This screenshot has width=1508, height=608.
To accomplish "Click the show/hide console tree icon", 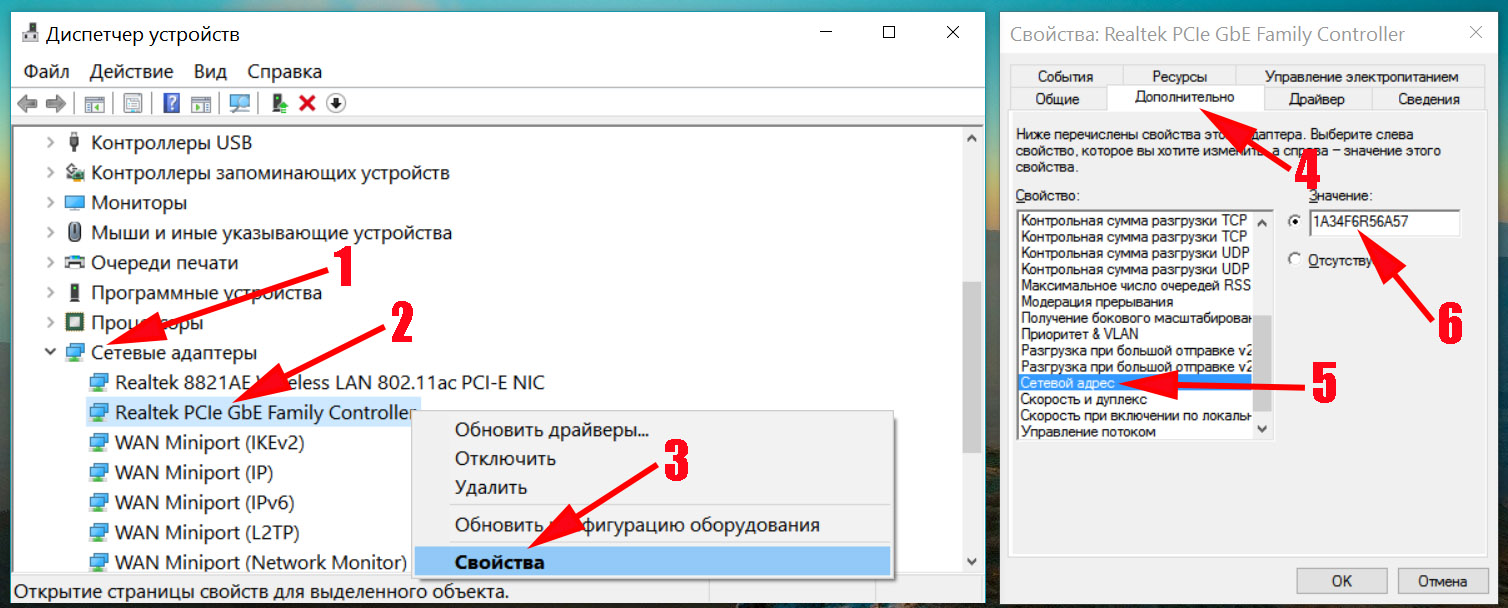I will coord(95,103).
